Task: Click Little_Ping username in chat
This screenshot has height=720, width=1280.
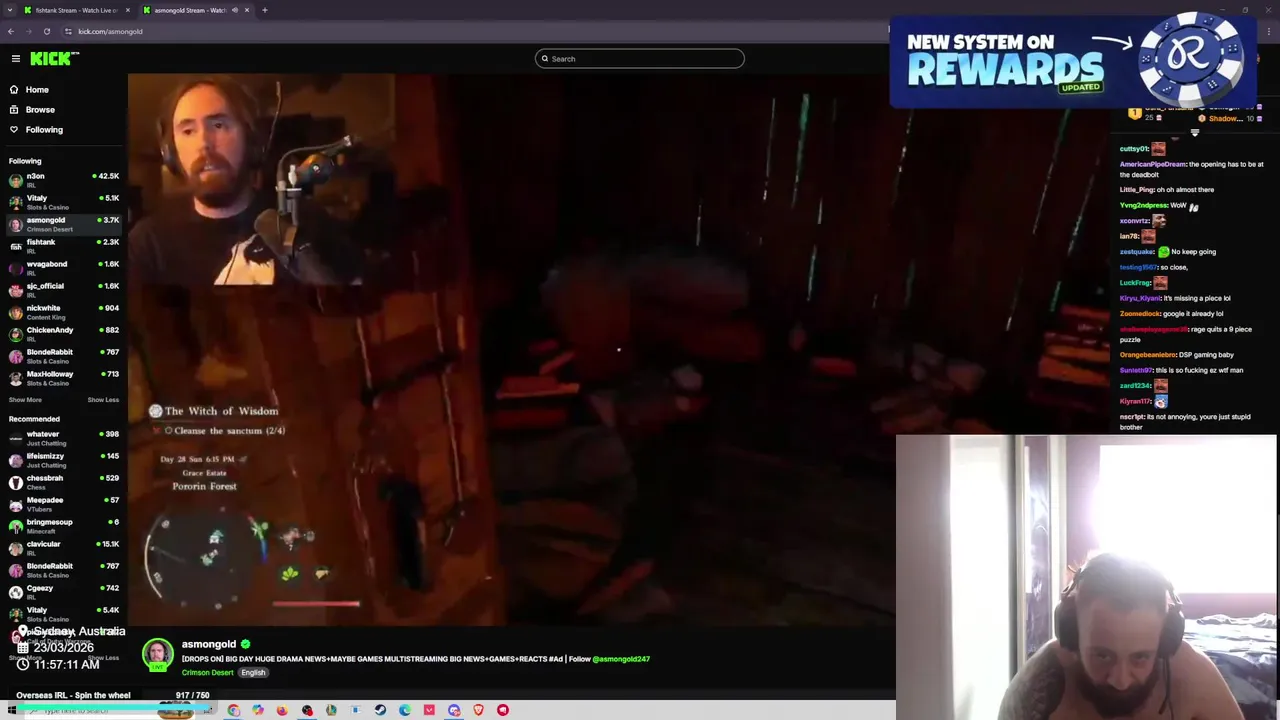Action: (1137, 190)
